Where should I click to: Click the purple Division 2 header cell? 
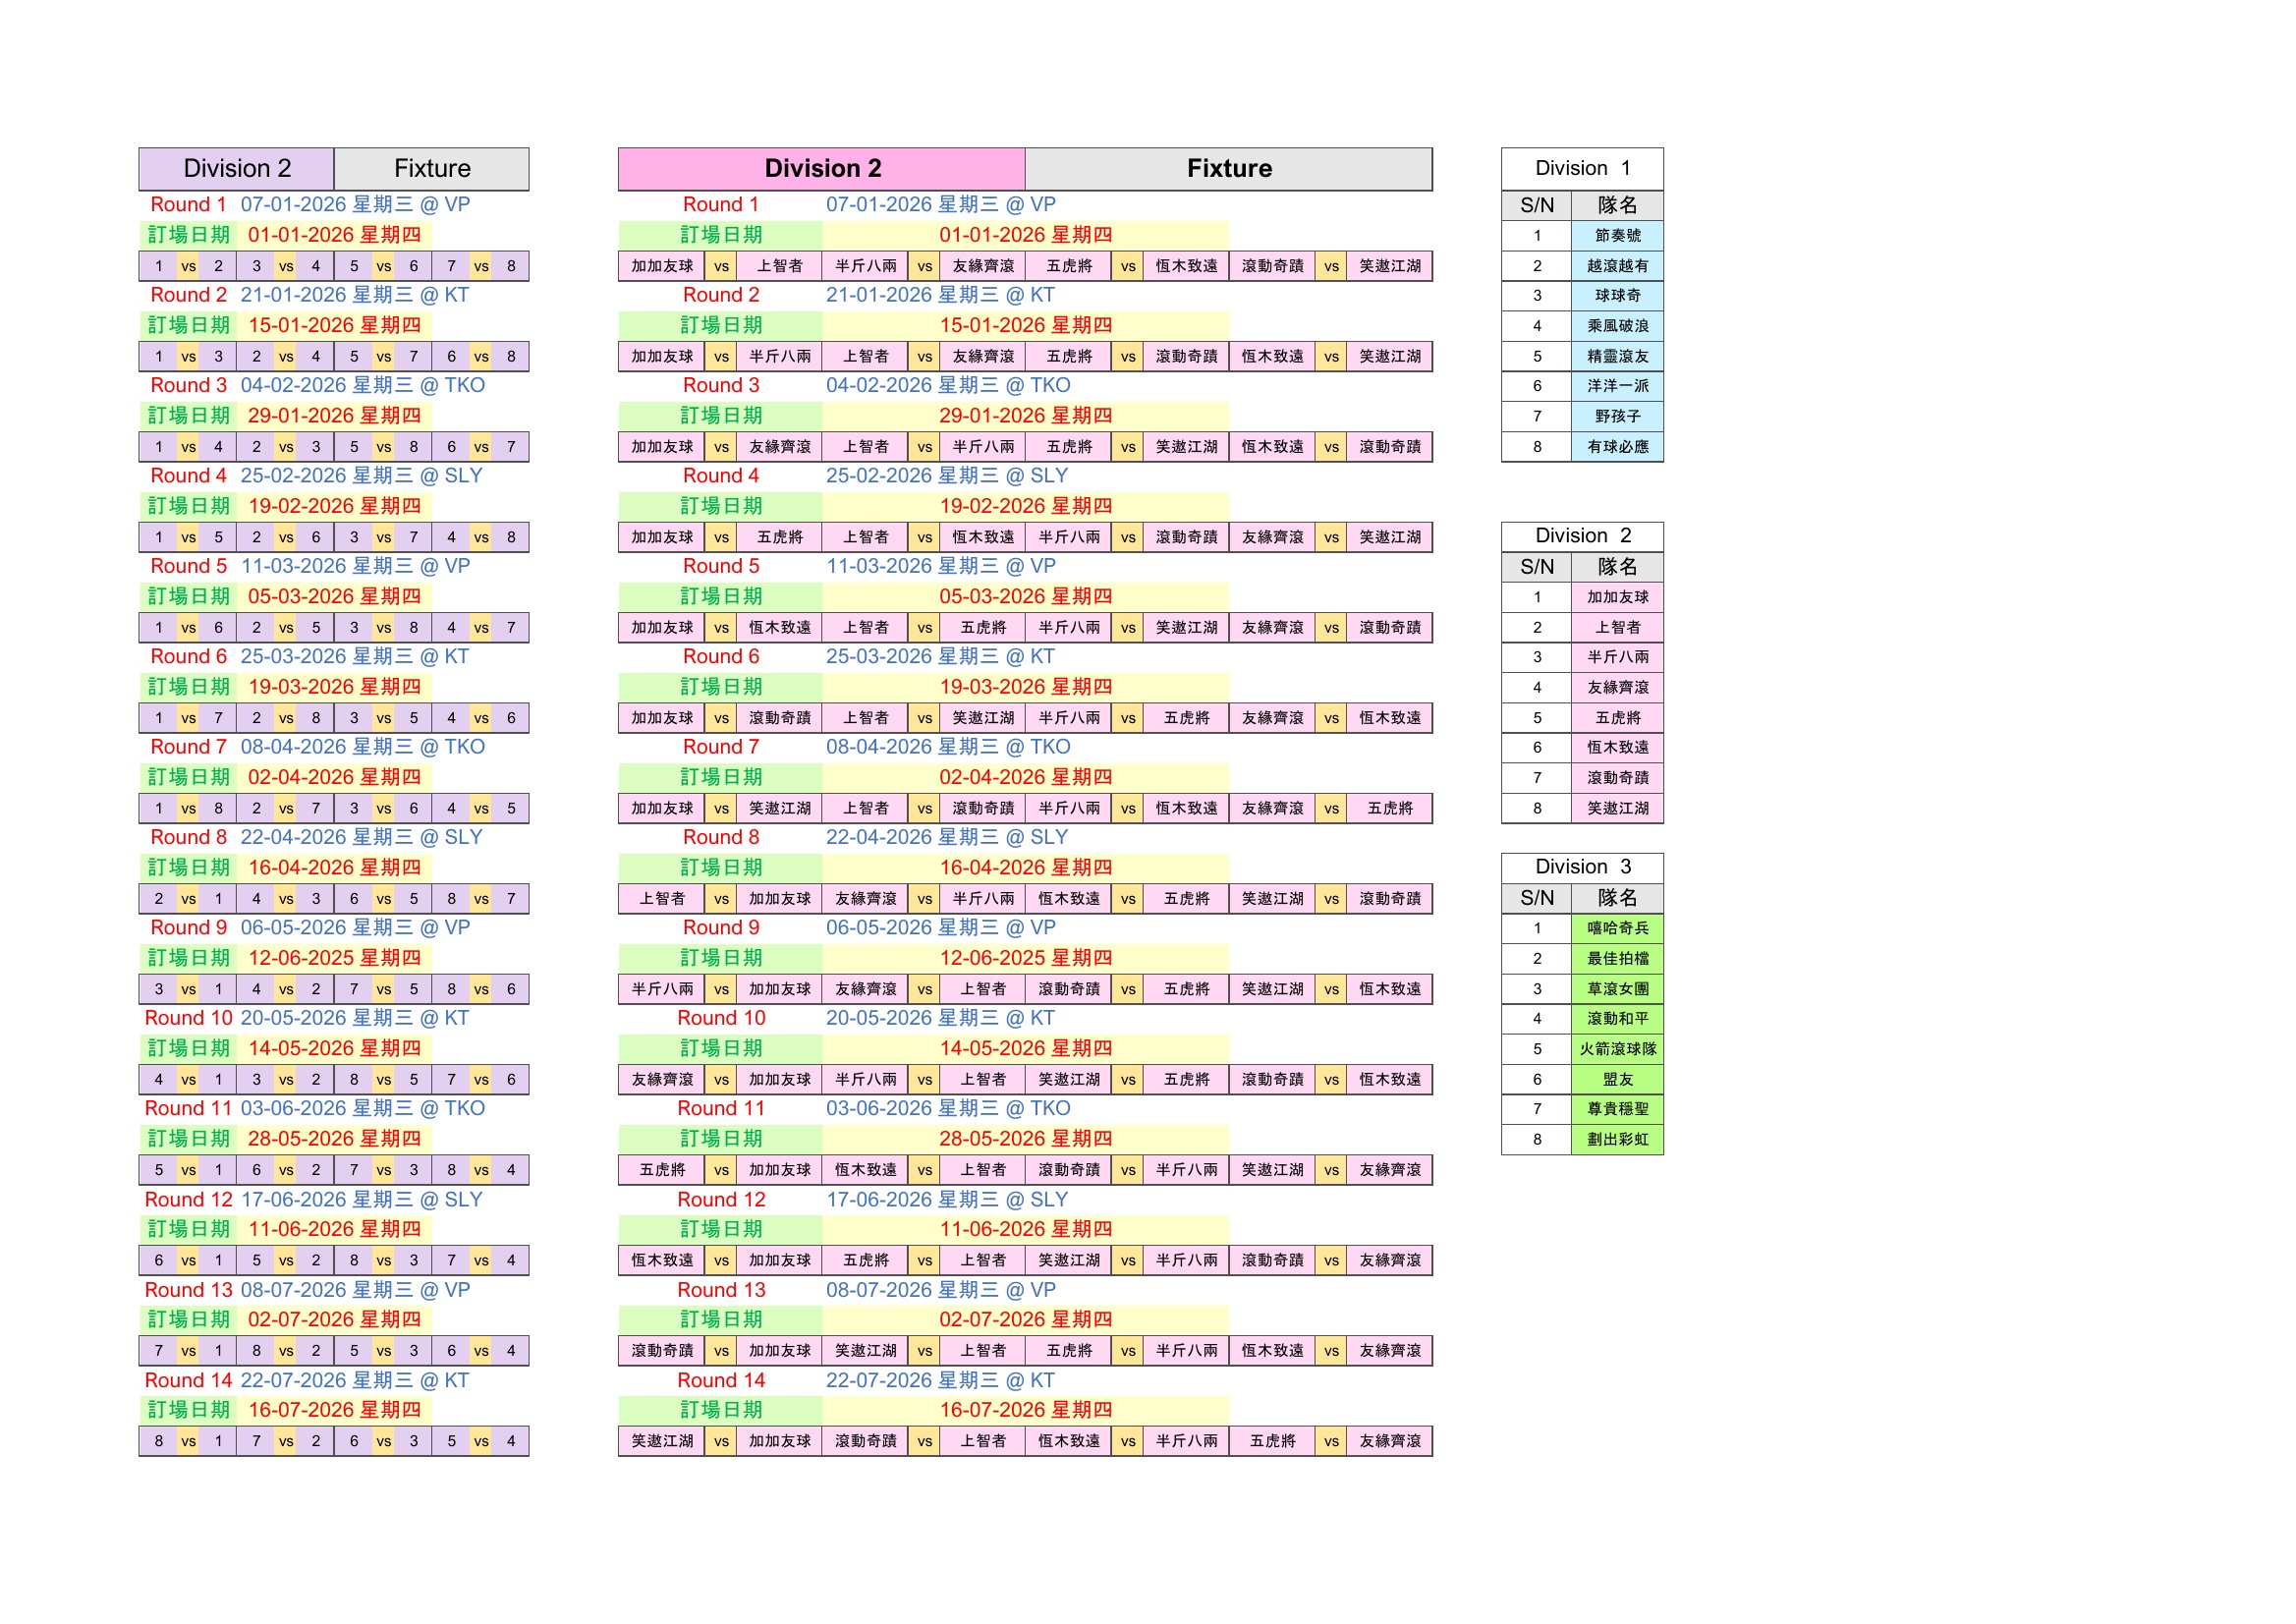(236, 169)
